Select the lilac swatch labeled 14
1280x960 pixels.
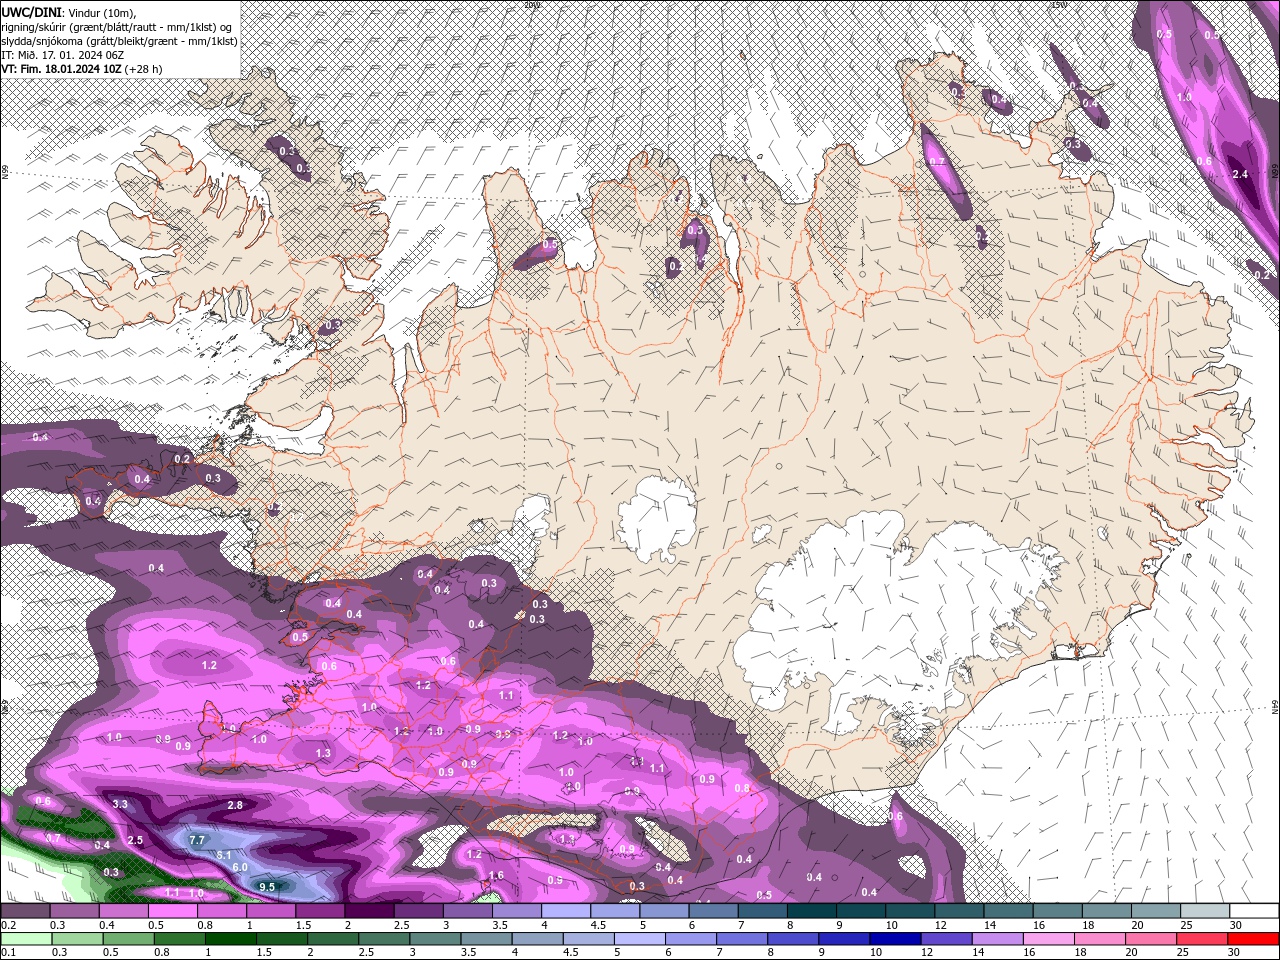[x=998, y=938]
